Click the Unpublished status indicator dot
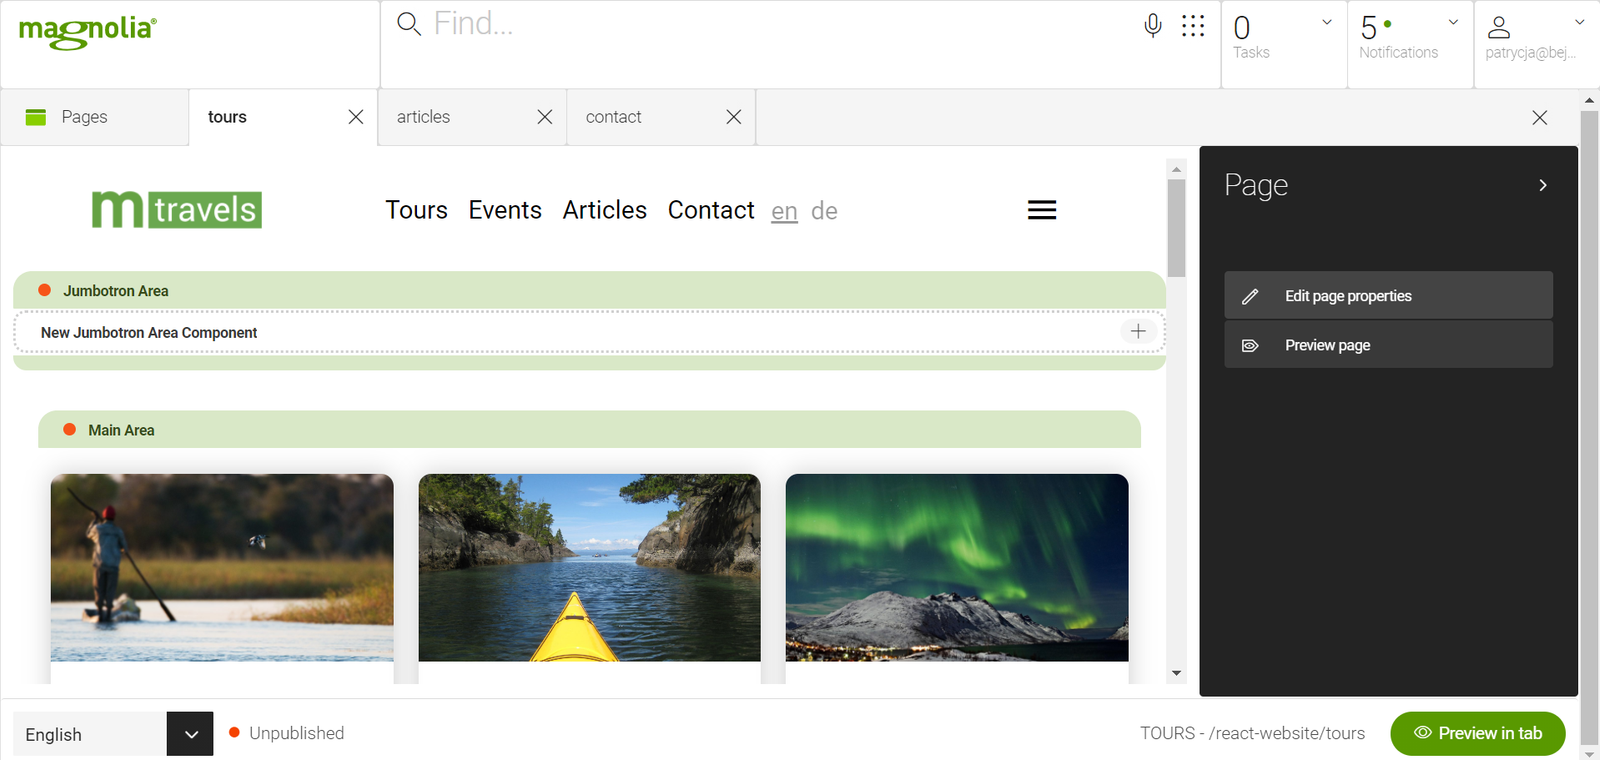 tap(234, 732)
